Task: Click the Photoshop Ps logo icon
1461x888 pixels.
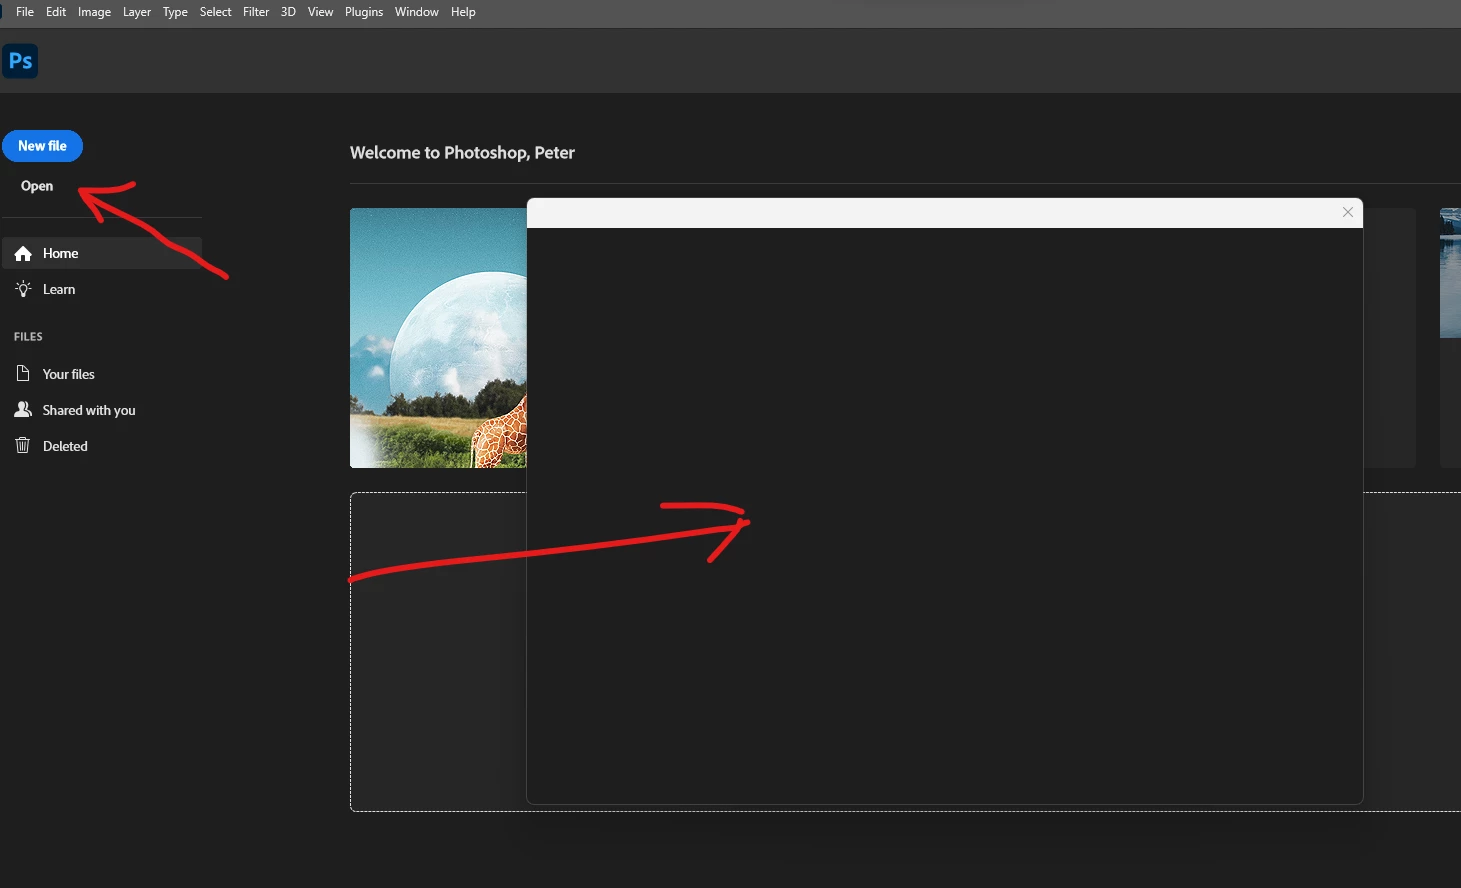Action: (20, 61)
